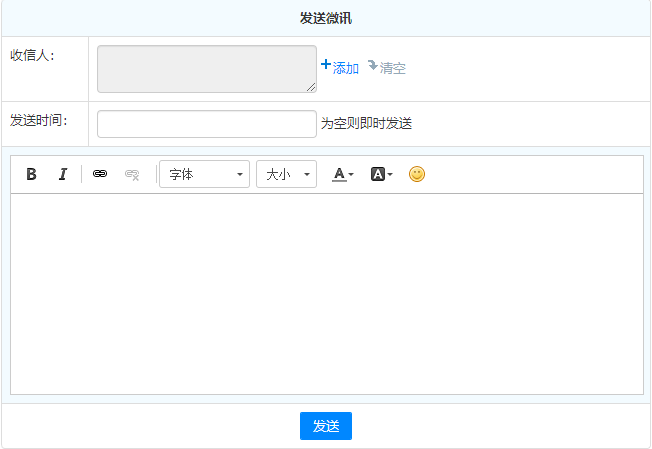Toggle bold formatting in the editor
Image resolution: width=652 pixels, height=449 pixels.
pos(31,174)
